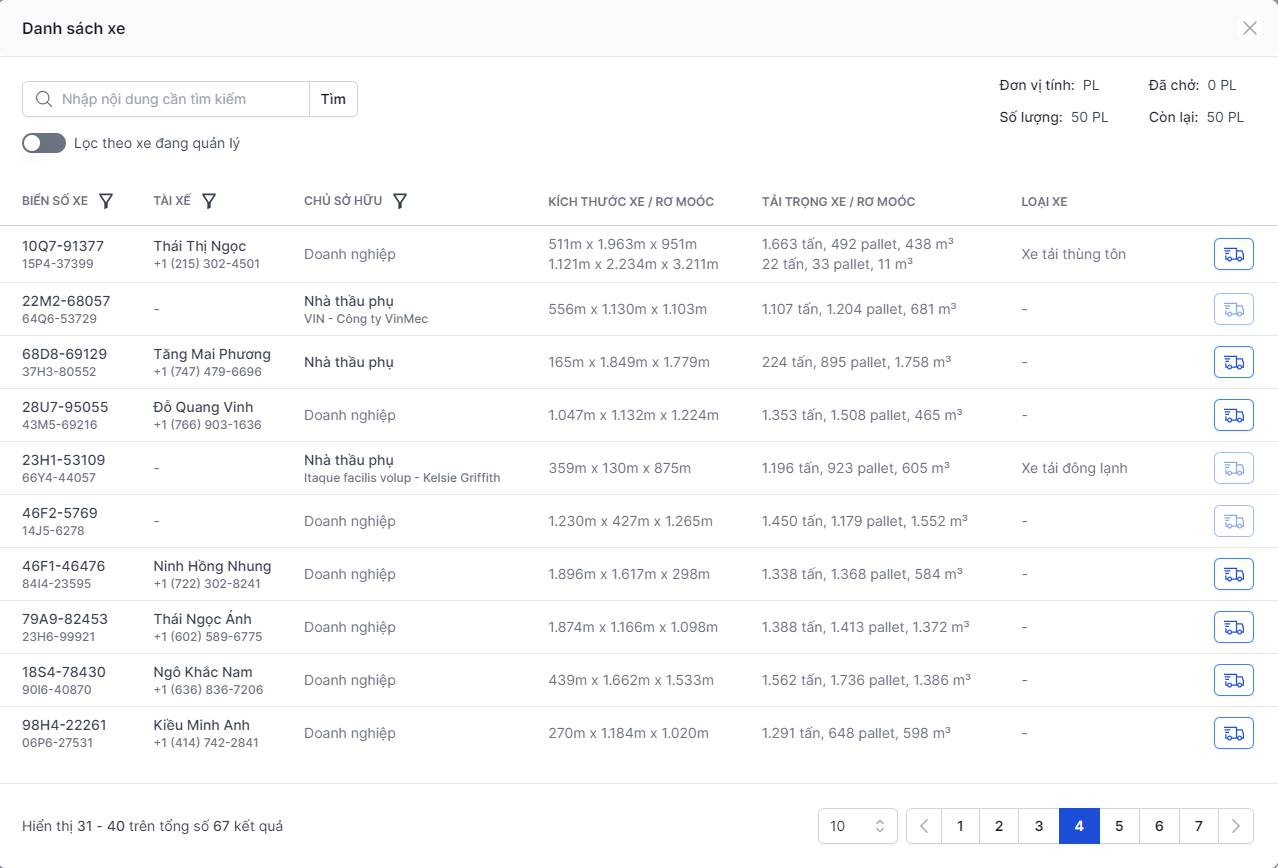Select page 7 in pagination
The image size is (1278, 868).
click(1198, 826)
